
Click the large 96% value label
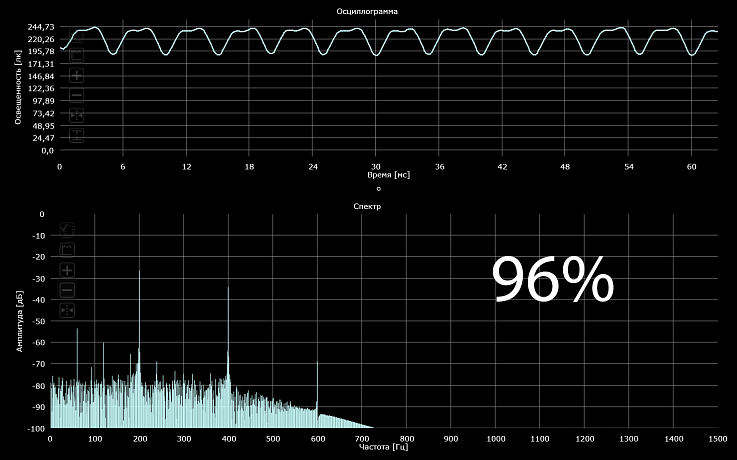click(x=553, y=280)
